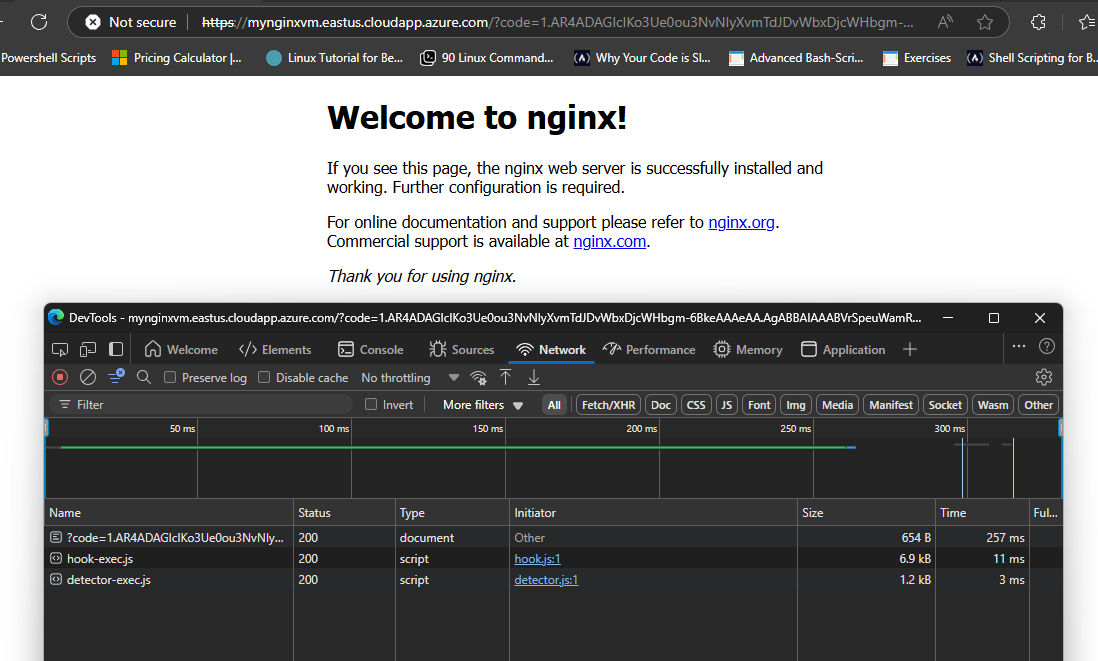Toggle the Wasm type filter
The image size is (1098, 661).
993,405
